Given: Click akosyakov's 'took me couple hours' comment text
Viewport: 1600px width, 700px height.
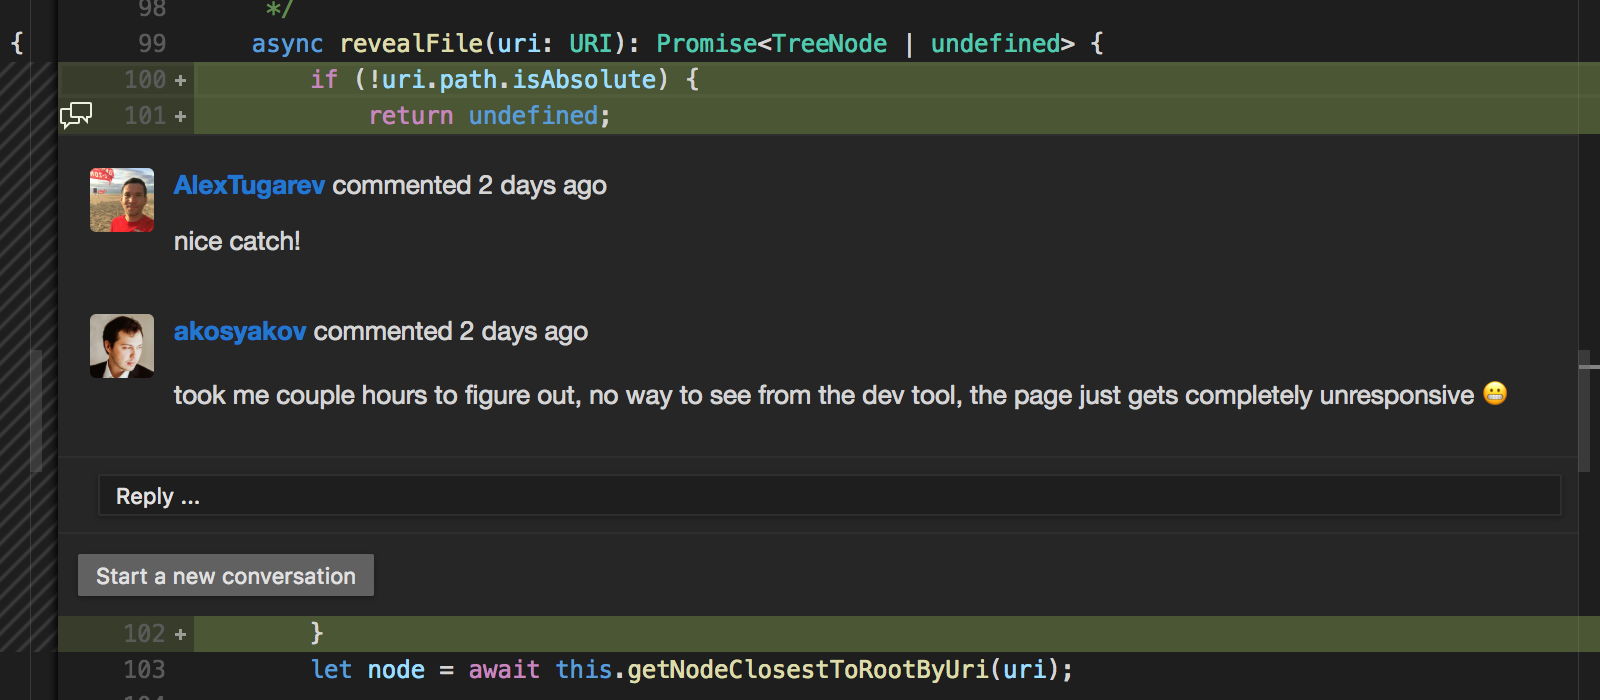Looking at the screenshot, I should [x=824, y=395].
